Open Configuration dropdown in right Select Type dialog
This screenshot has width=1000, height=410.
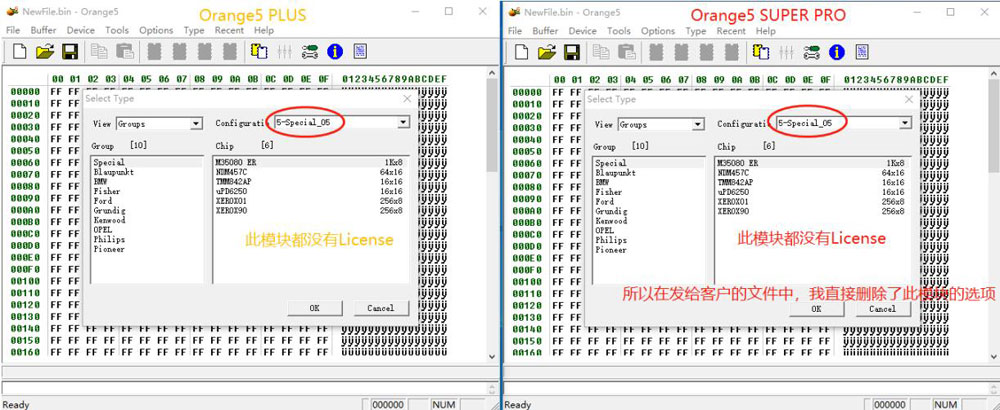point(904,123)
